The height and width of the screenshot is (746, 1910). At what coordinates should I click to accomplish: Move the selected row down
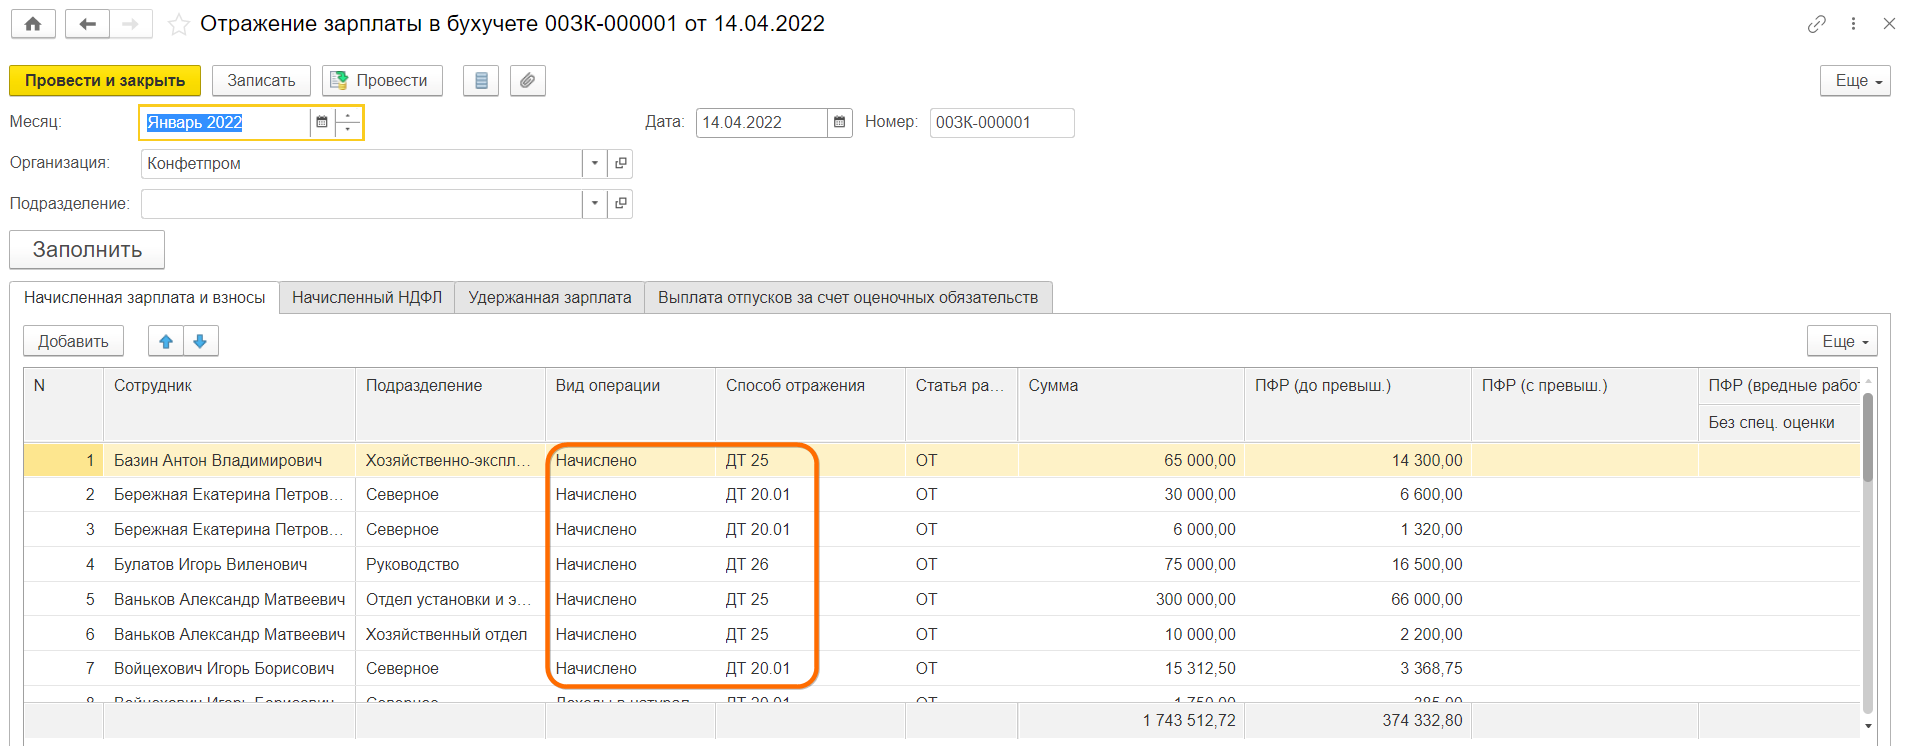click(x=200, y=341)
